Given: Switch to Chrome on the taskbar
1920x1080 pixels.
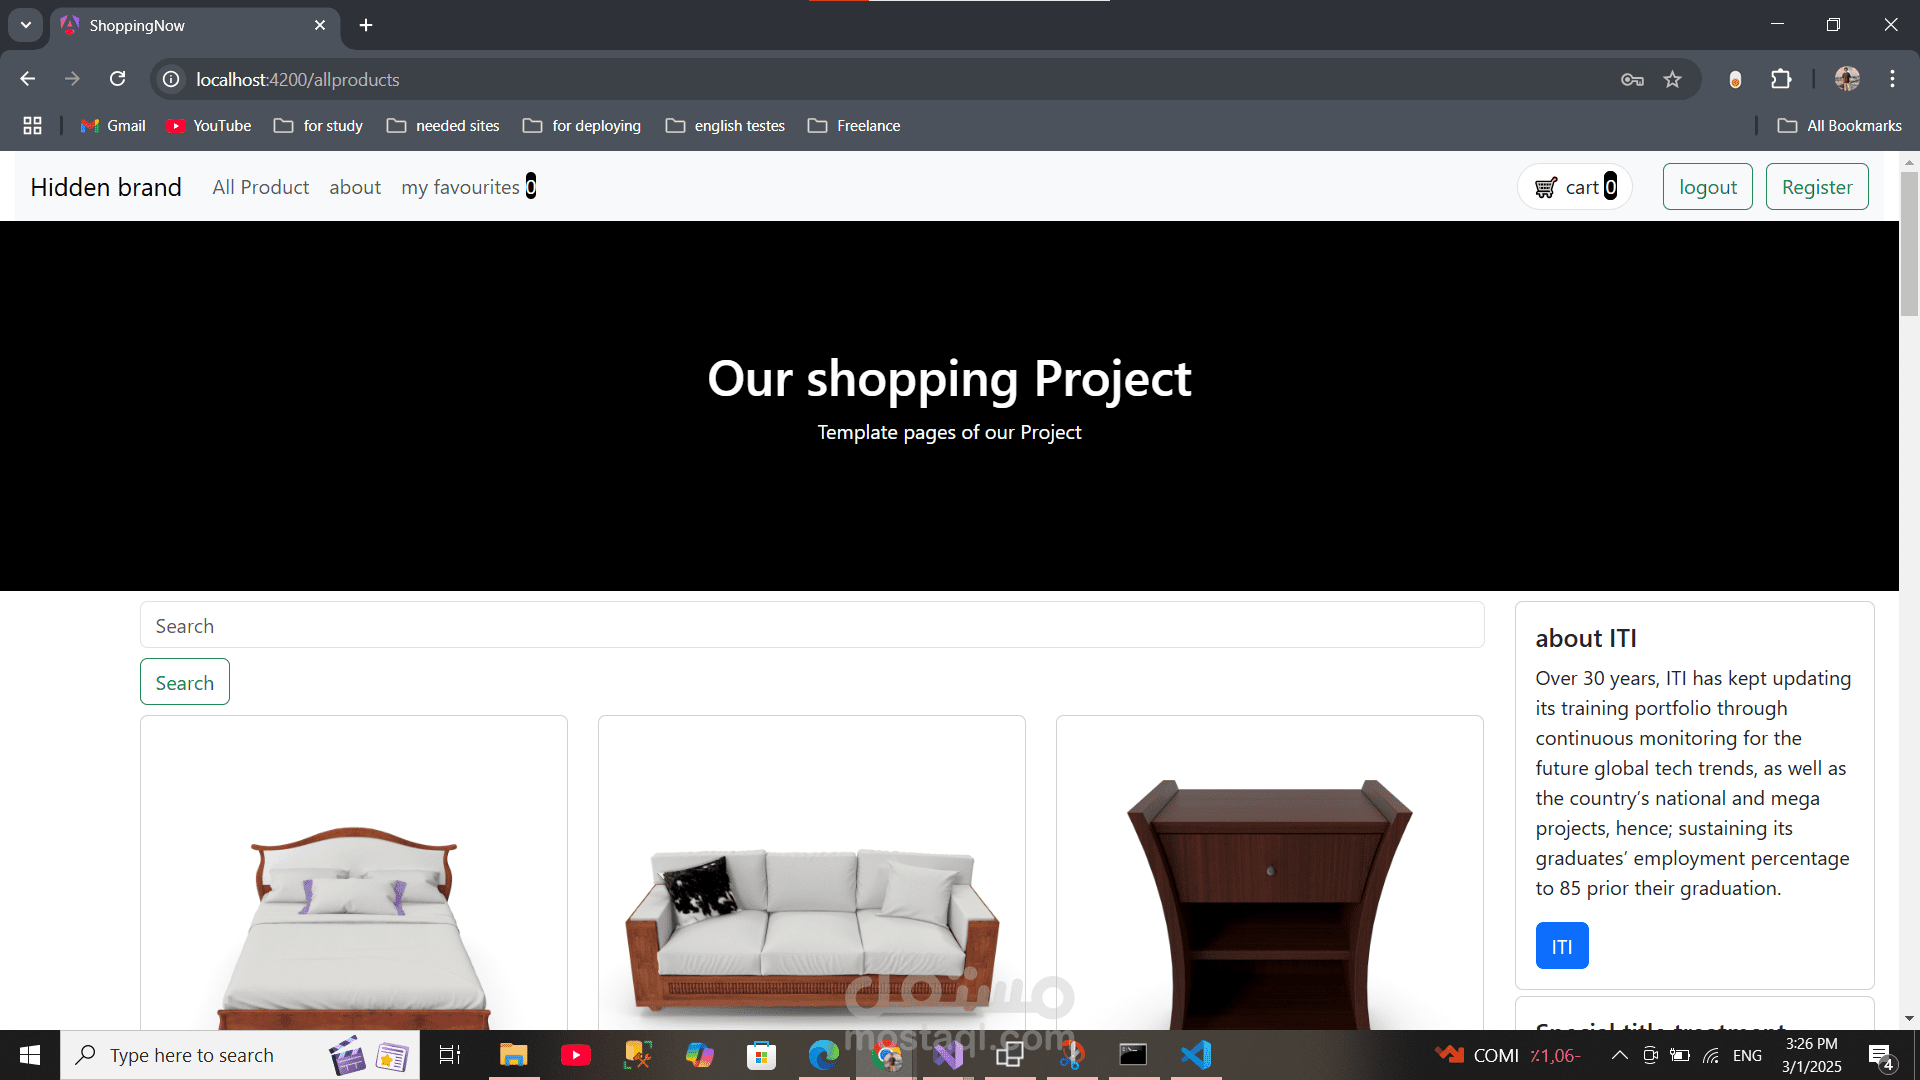Looking at the screenshot, I should (886, 1055).
